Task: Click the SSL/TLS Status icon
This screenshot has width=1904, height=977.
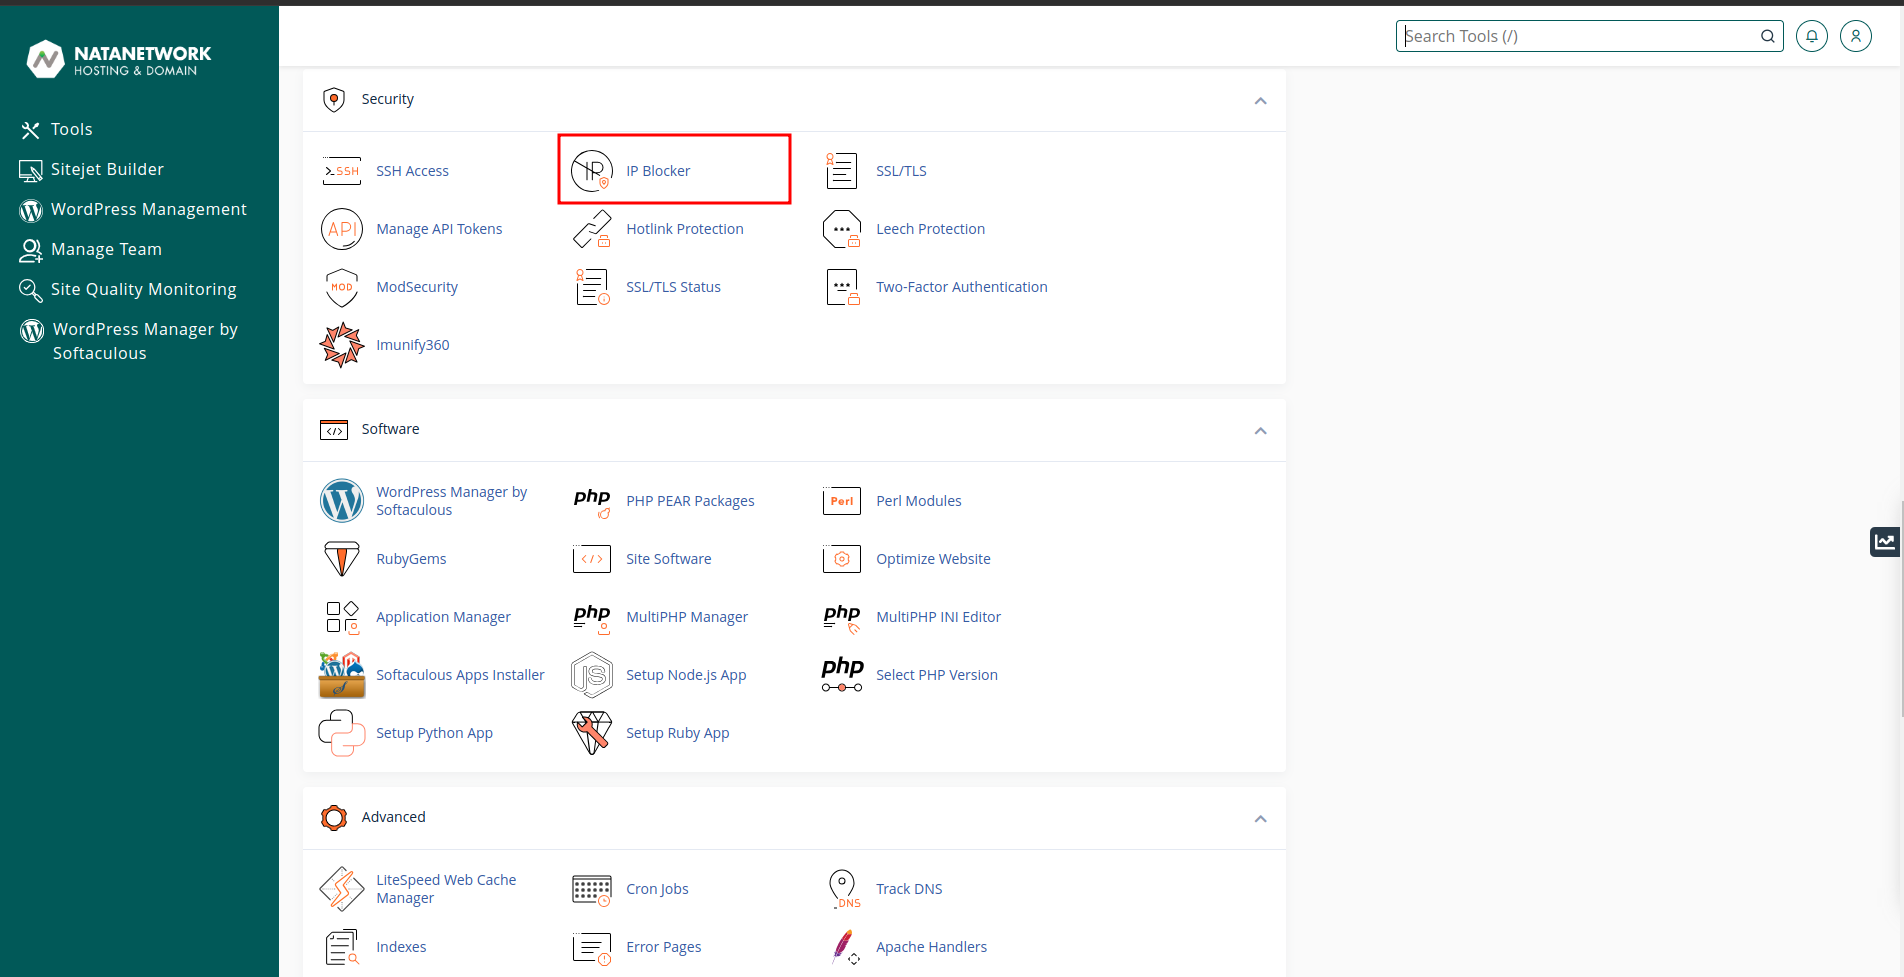Action: (x=592, y=287)
